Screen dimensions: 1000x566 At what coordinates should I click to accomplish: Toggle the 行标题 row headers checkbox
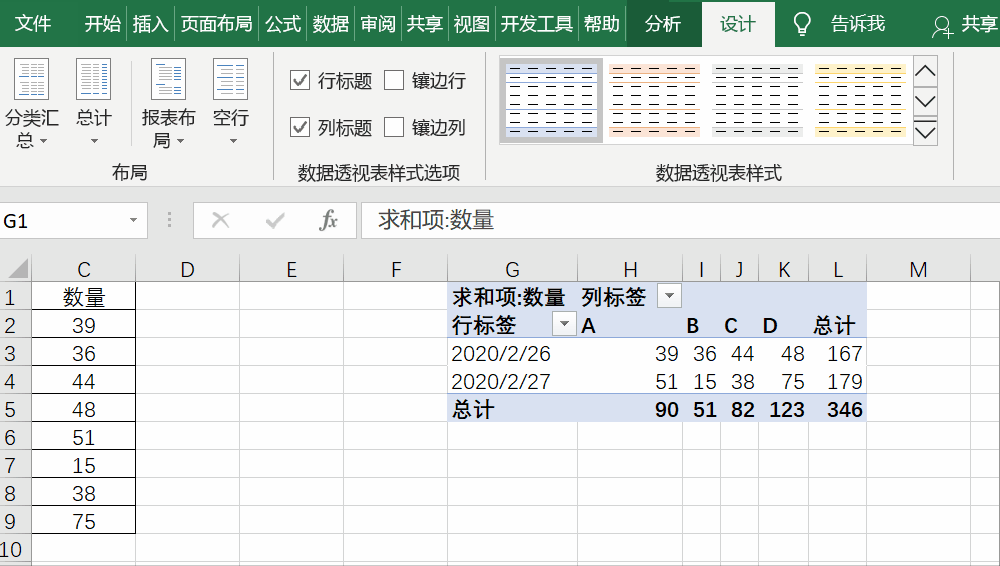[x=300, y=80]
